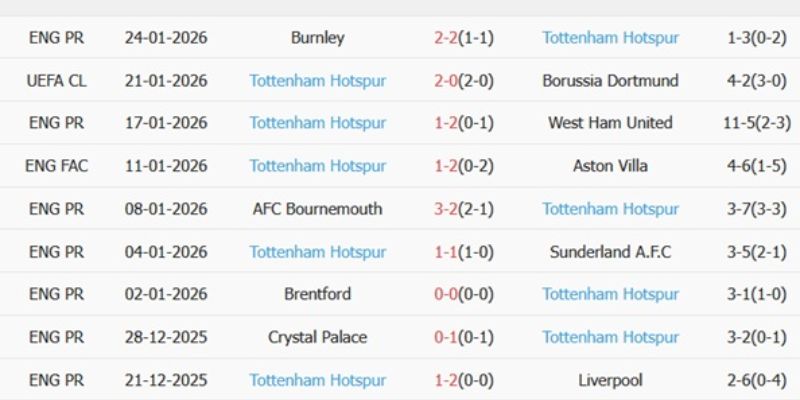Click Tottenham Hotspur in the Liverpool match row
This screenshot has height=400, width=800.
317,380
